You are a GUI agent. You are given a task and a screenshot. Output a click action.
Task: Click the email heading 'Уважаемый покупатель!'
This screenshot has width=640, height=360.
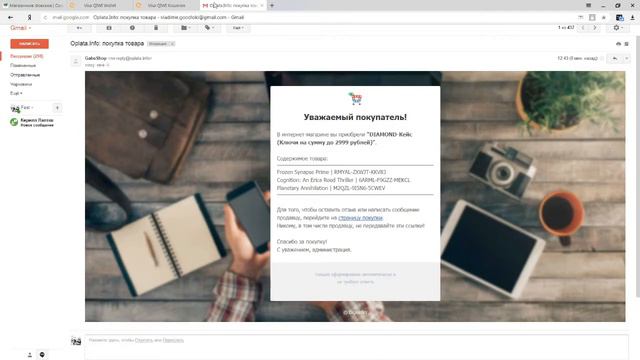click(355, 117)
